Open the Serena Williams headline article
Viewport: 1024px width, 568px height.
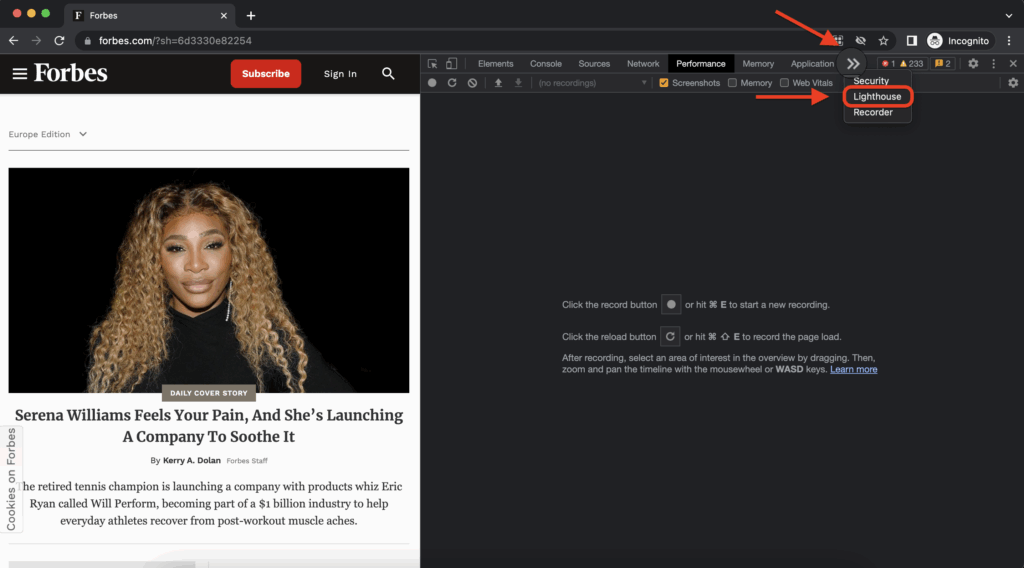[209, 426]
